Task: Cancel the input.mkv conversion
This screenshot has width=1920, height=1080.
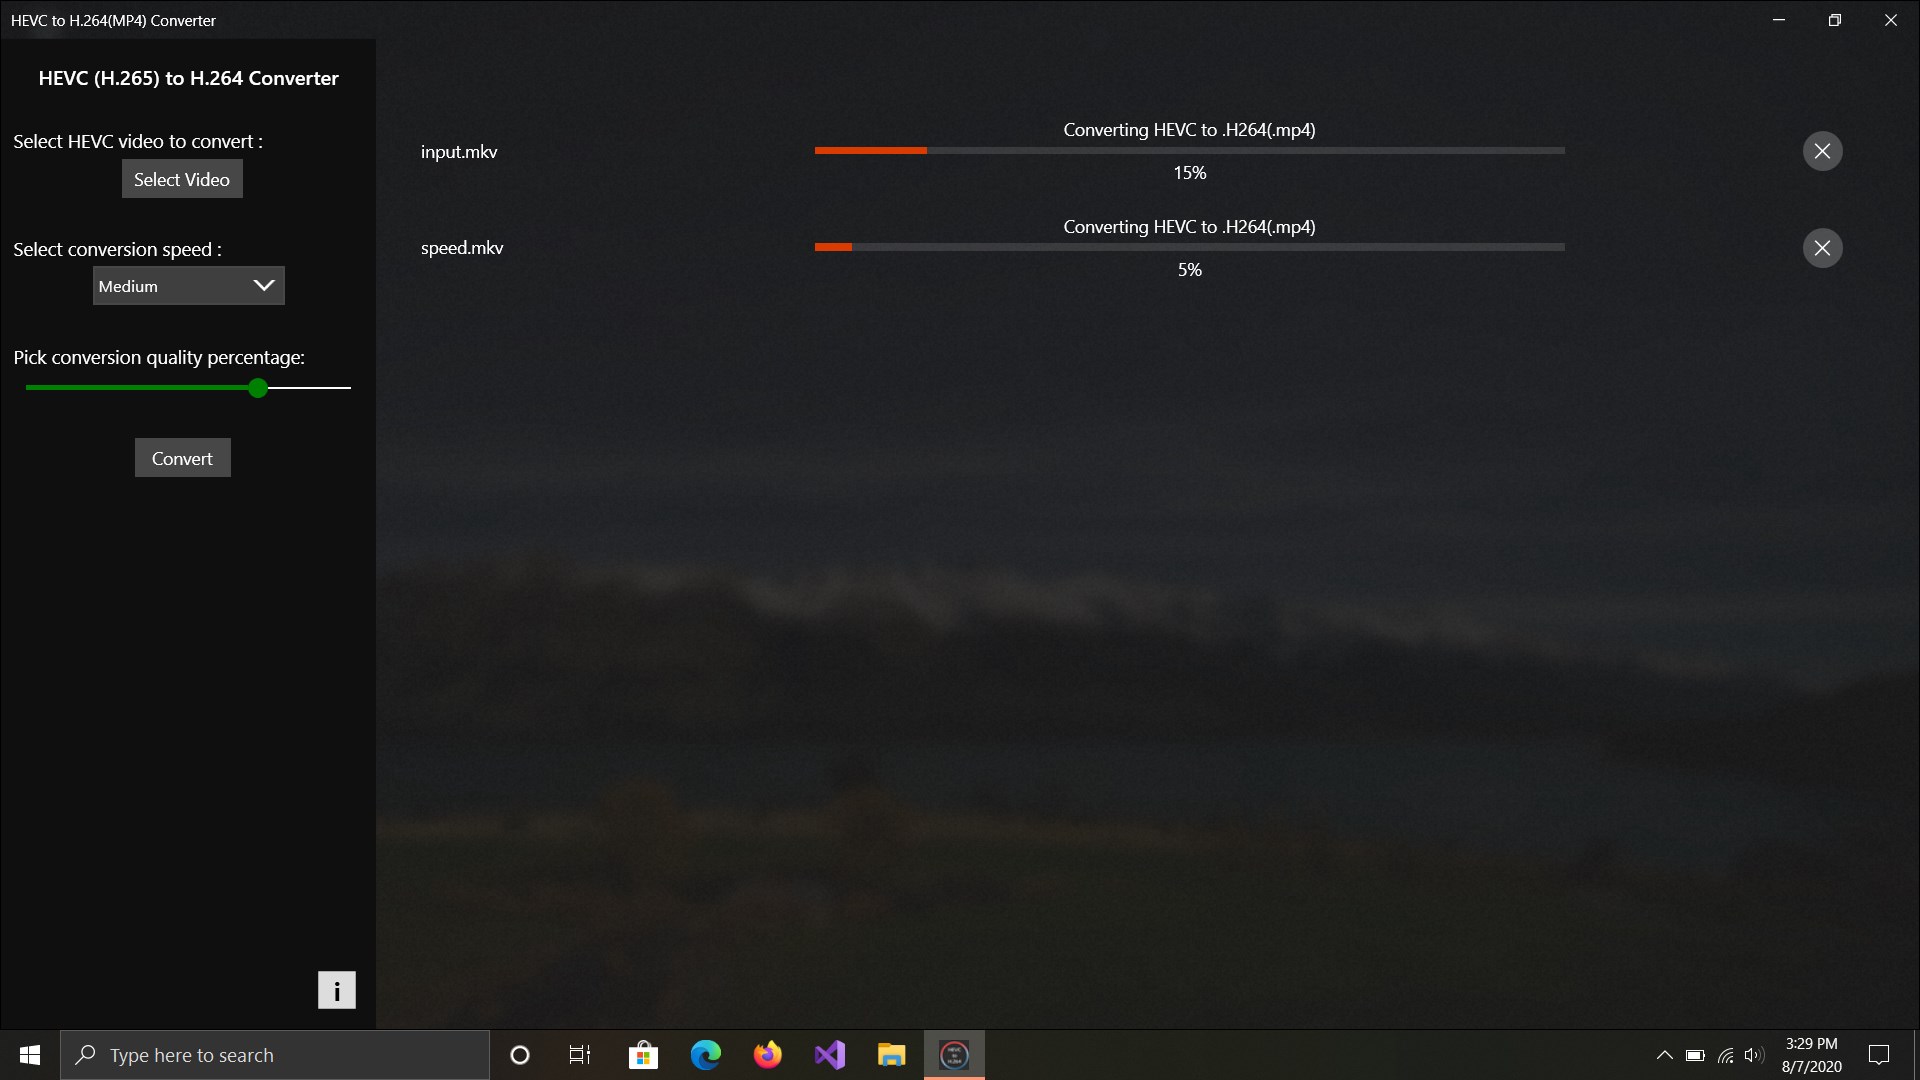Action: [1821, 150]
